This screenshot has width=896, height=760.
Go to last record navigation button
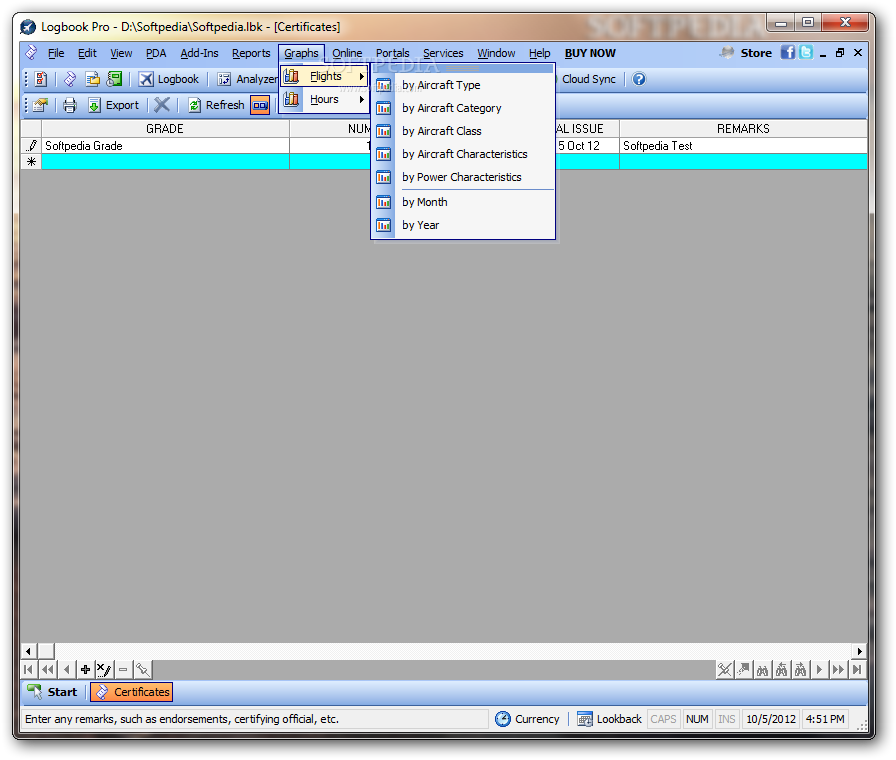click(x=857, y=669)
